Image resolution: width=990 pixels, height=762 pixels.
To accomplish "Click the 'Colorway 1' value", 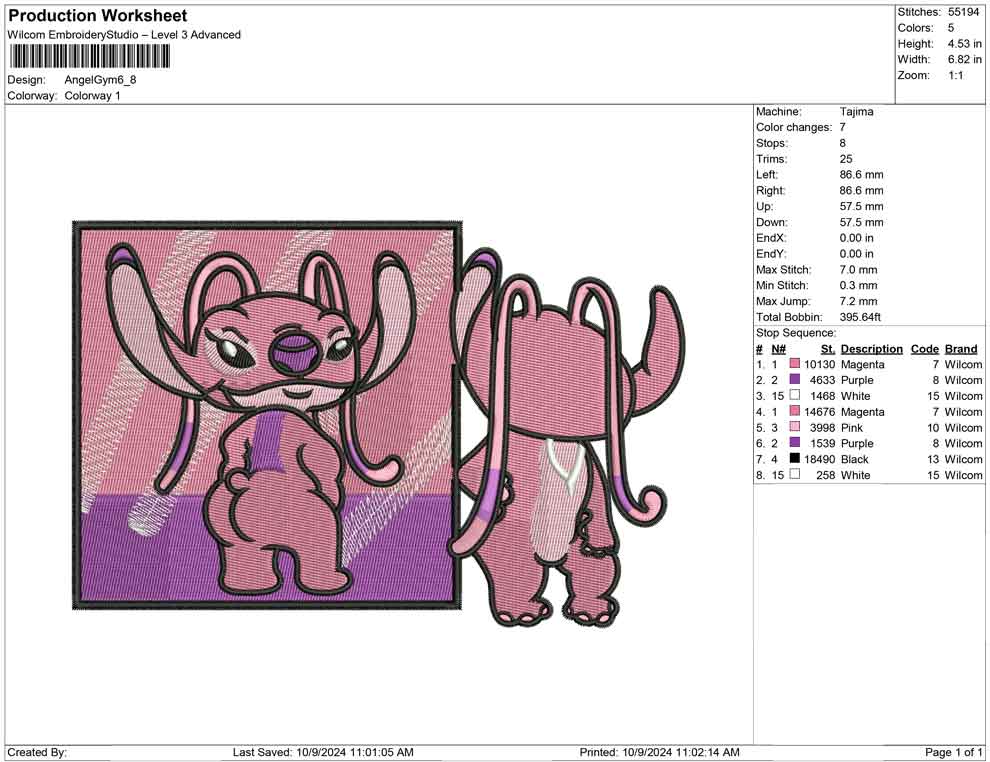I will tap(92, 96).
